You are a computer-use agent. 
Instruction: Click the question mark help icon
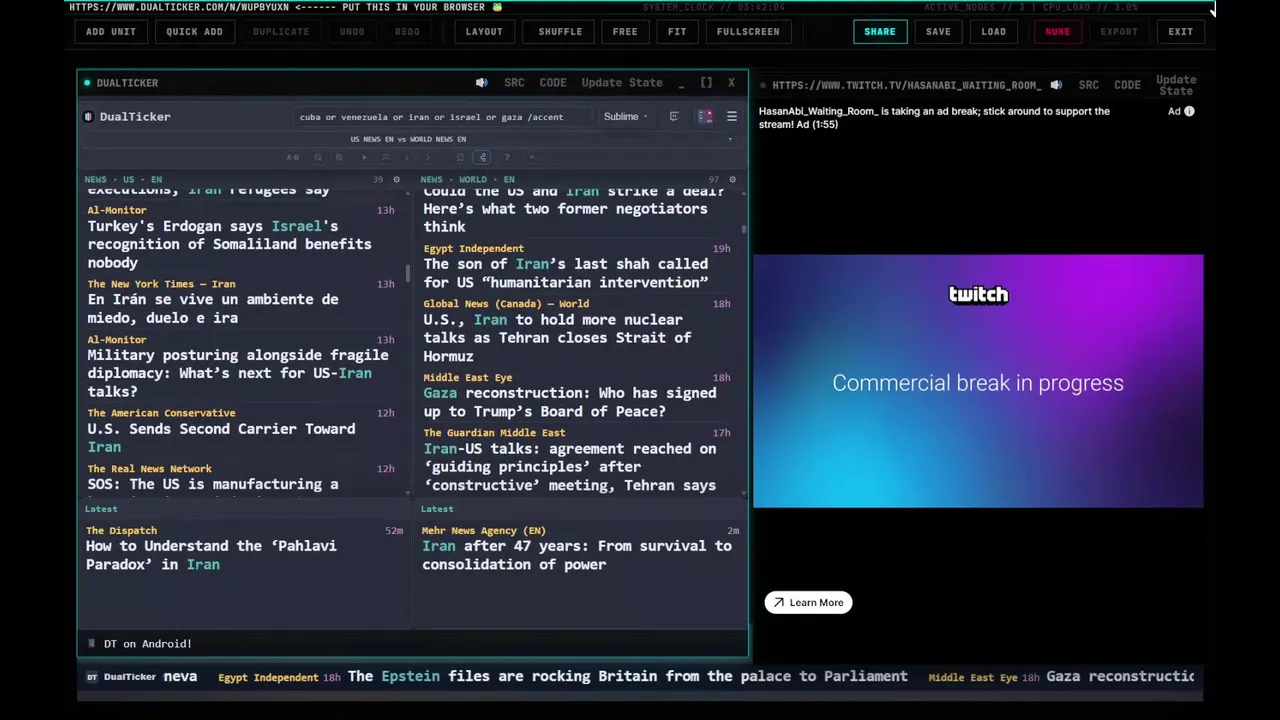pos(507,157)
